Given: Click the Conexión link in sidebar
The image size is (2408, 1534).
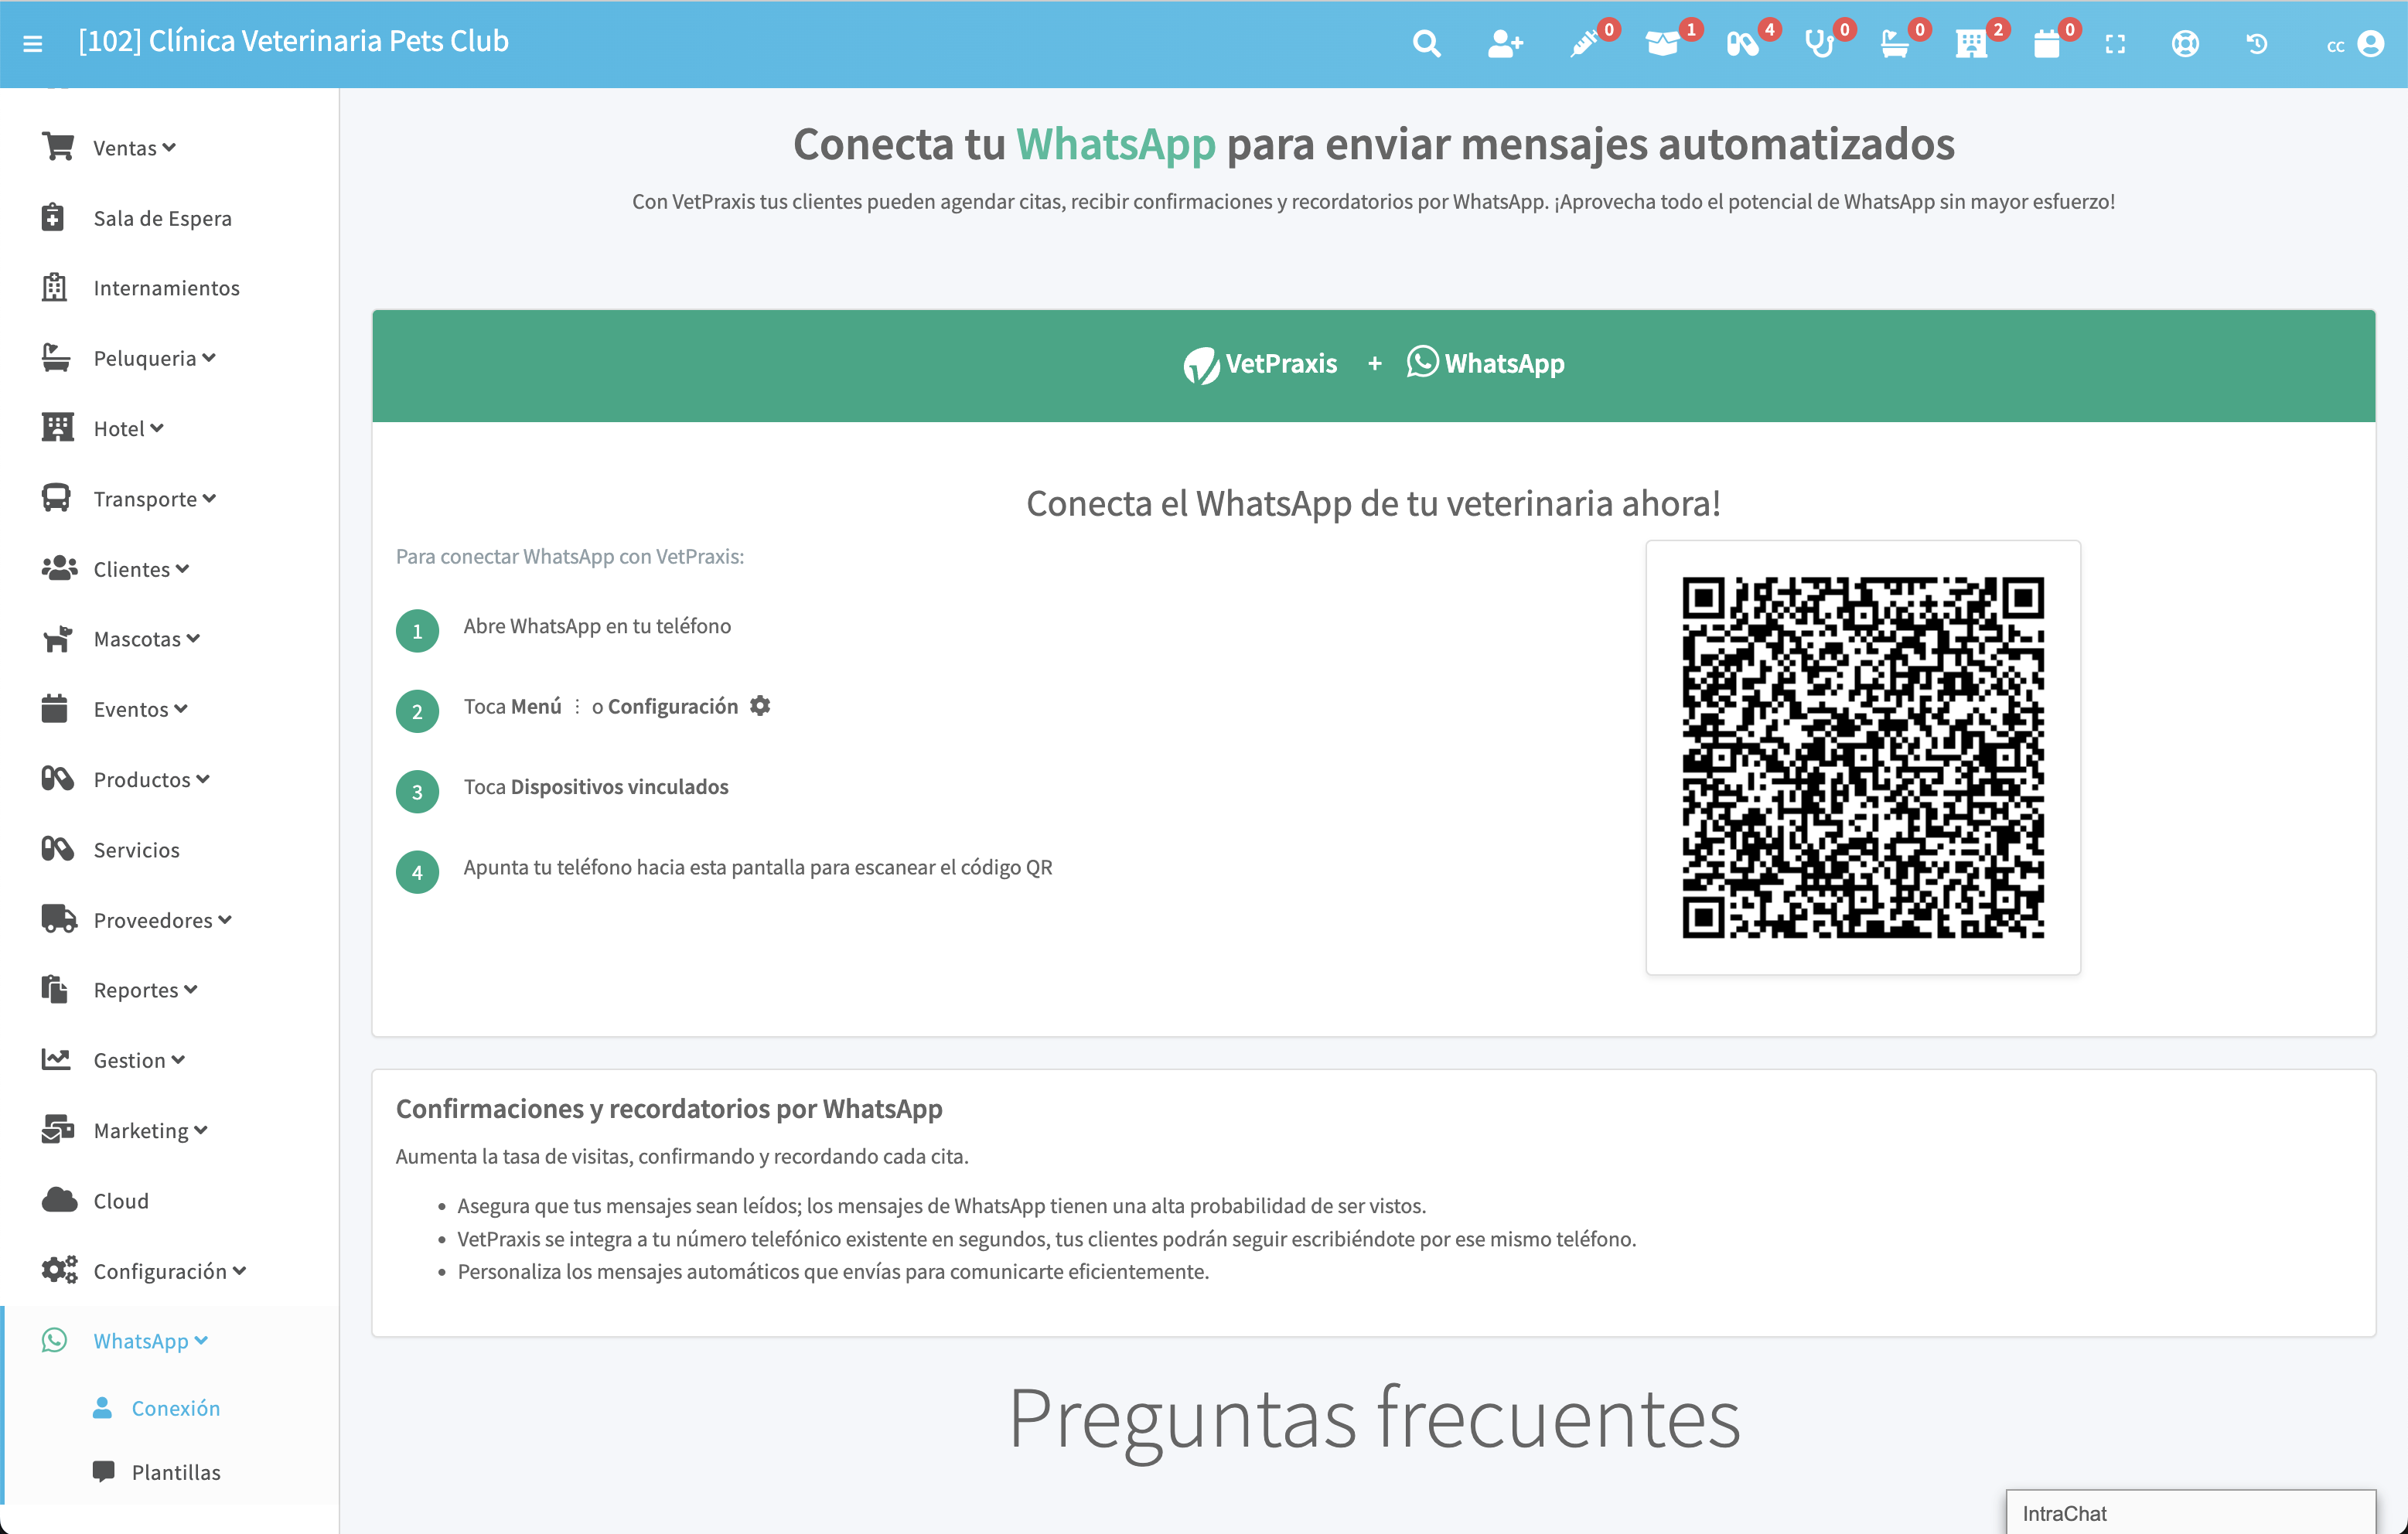Looking at the screenshot, I should pyautogui.click(x=176, y=1408).
